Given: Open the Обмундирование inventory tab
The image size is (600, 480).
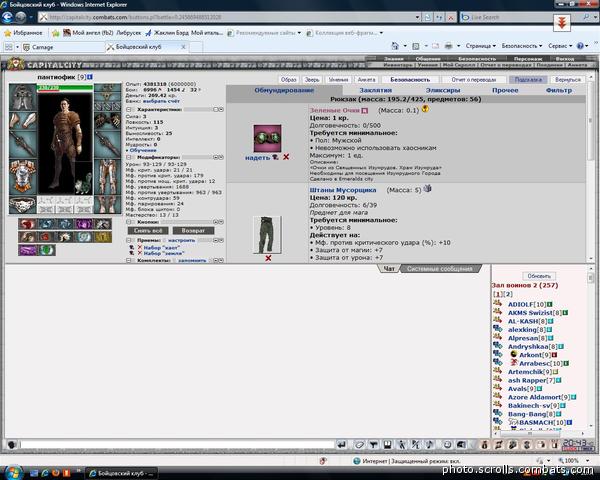Looking at the screenshot, I should (284, 90).
